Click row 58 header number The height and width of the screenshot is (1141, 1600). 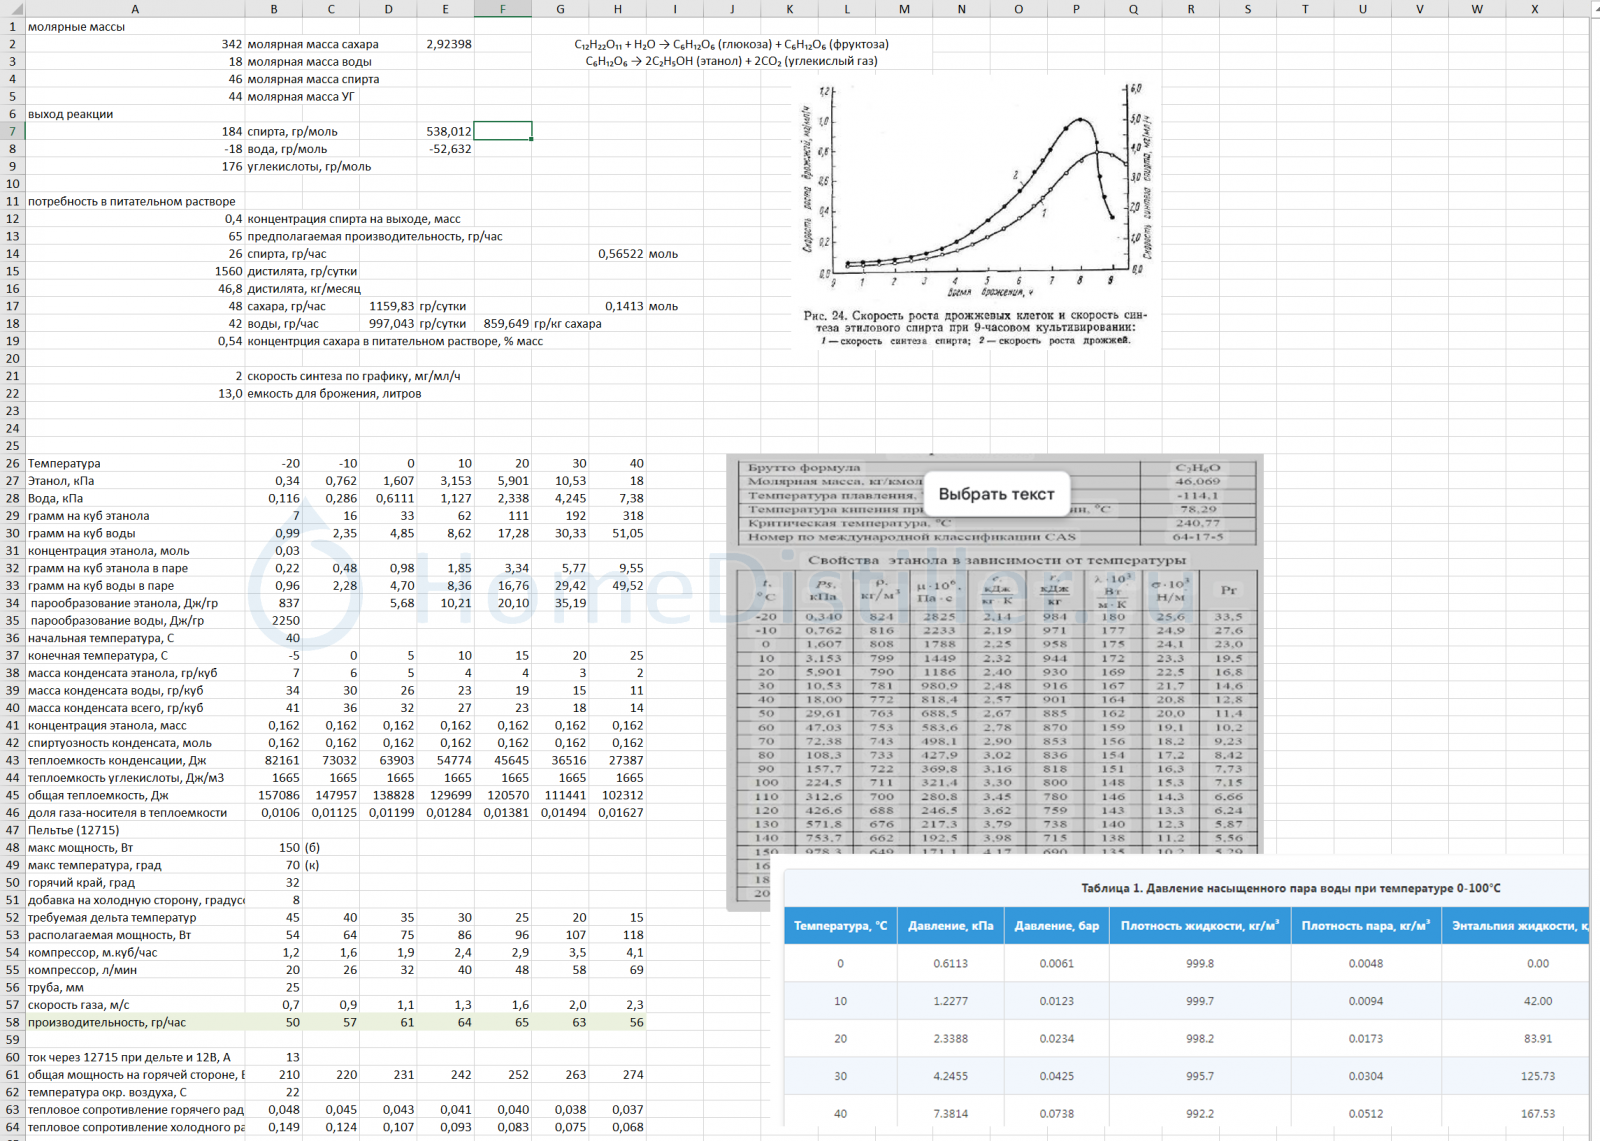click(12, 1022)
